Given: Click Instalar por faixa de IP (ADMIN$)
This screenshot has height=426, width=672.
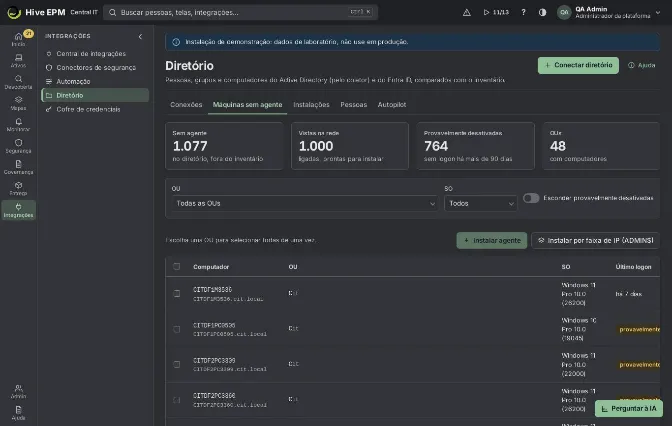Looking at the screenshot, I should [x=595, y=240].
